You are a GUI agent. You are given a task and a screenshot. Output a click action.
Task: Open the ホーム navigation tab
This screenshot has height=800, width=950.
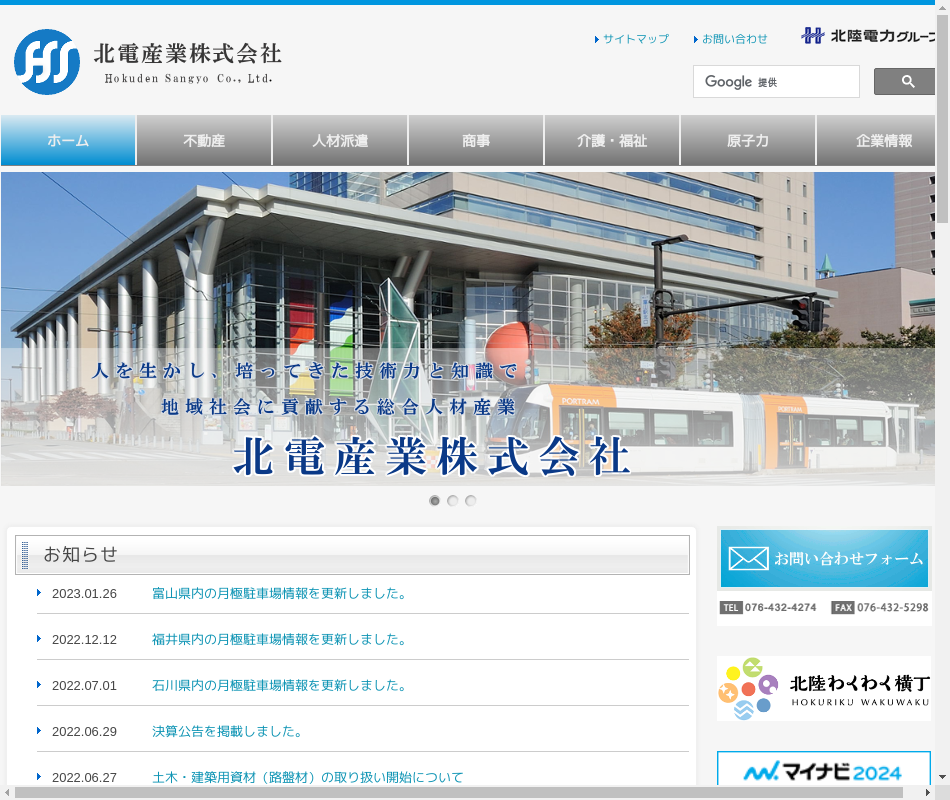[68, 141]
